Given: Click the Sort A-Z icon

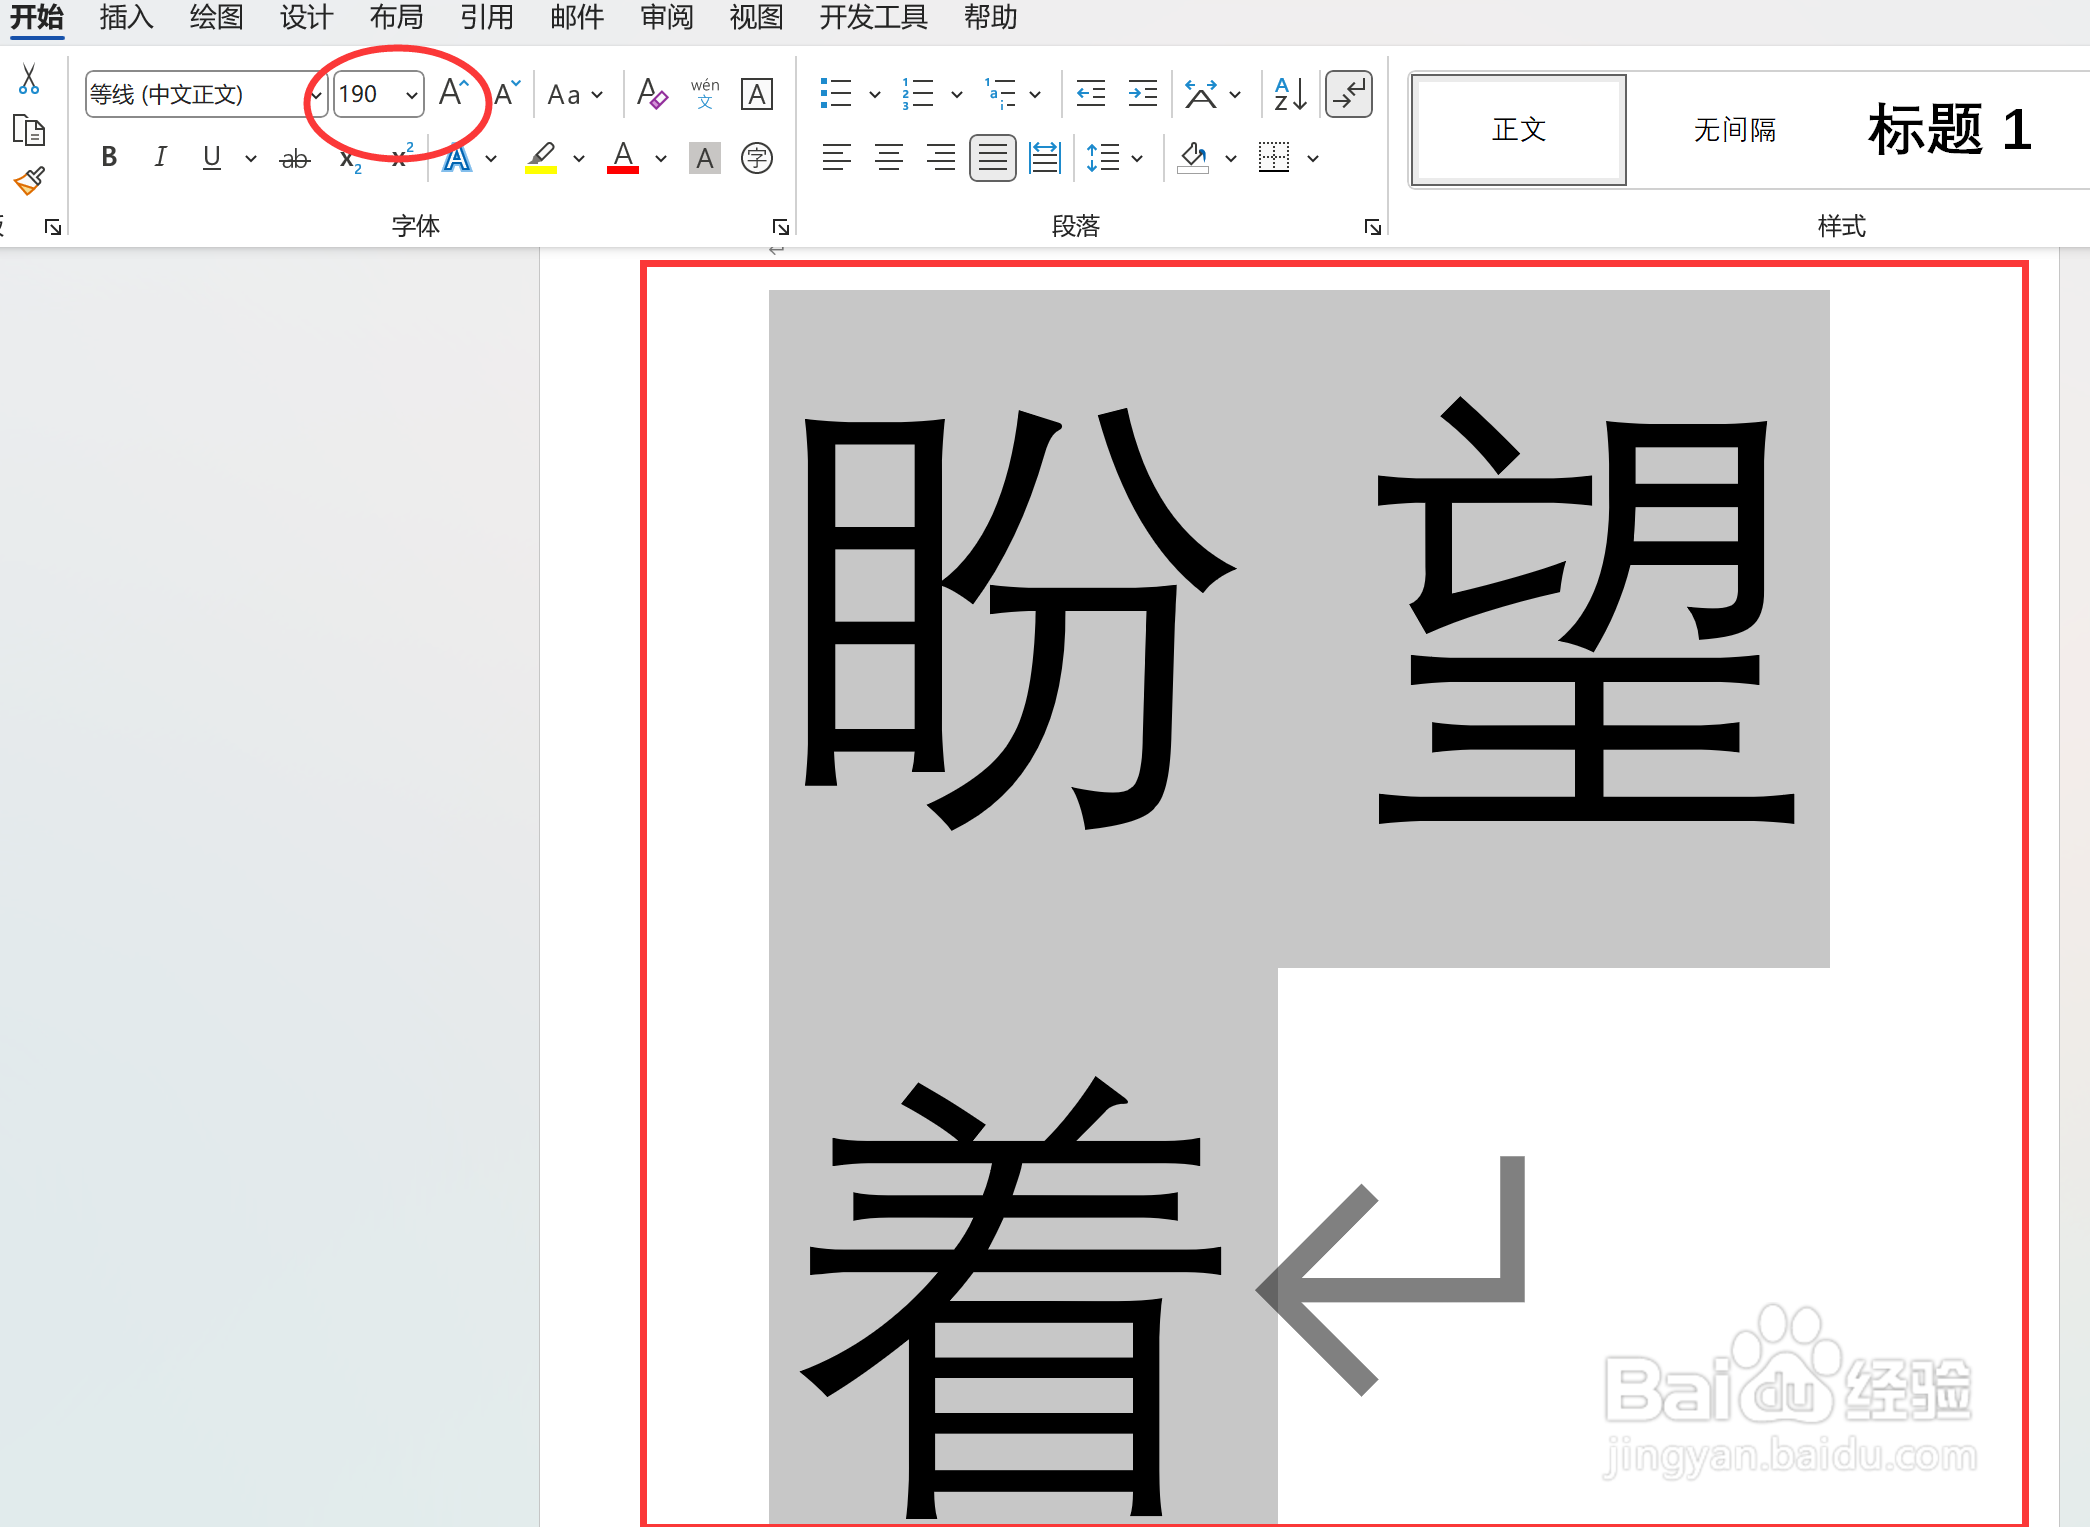Looking at the screenshot, I should click(1290, 94).
